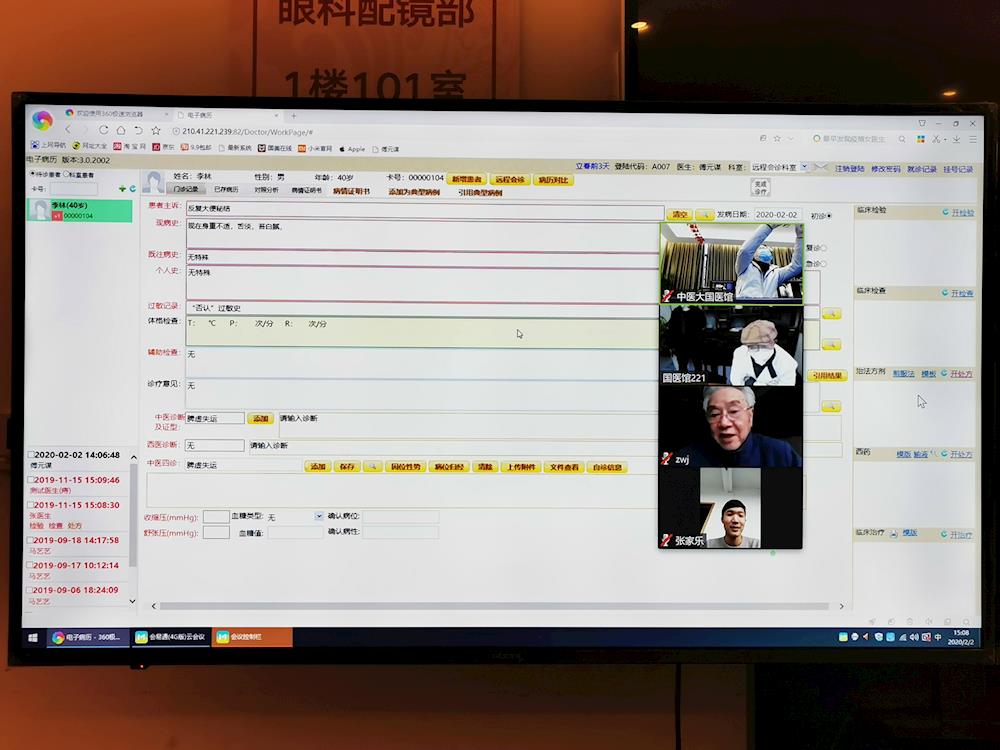
Task: Open the browser hamburger menu
Action: [x=971, y=138]
